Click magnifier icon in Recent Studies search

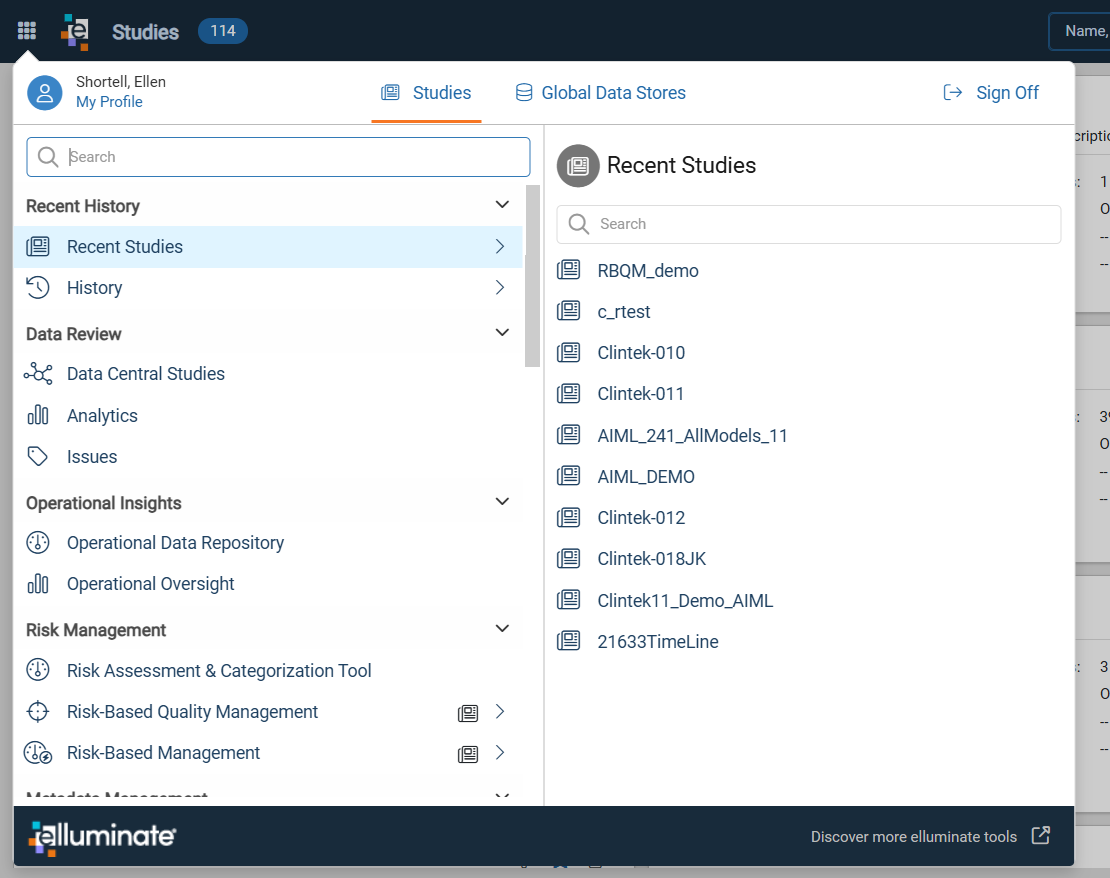point(578,224)
